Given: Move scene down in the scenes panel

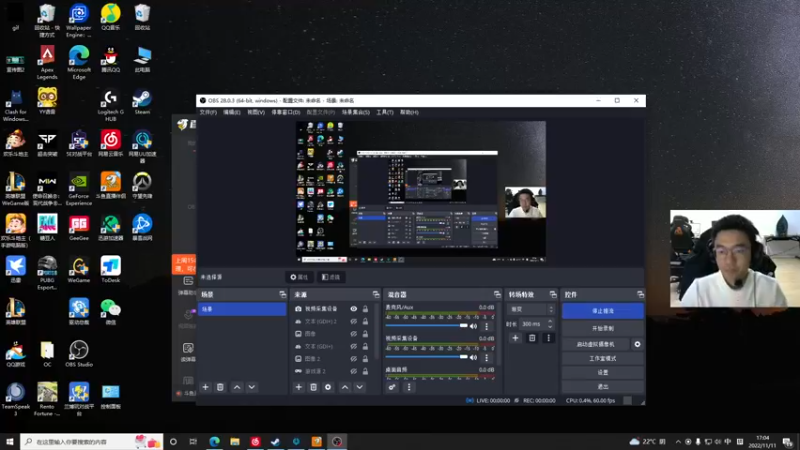Looking at the screenshot, I should click(252, 387).
